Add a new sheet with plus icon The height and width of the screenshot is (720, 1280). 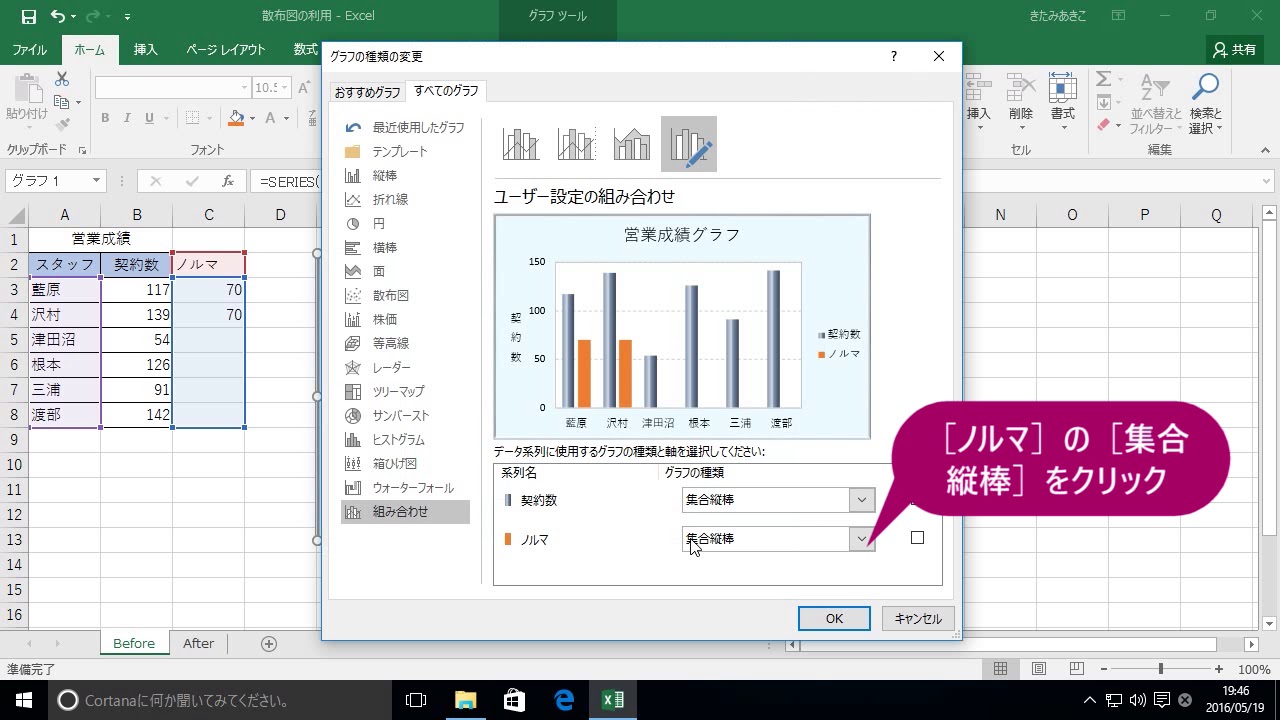tap(268, 644)
